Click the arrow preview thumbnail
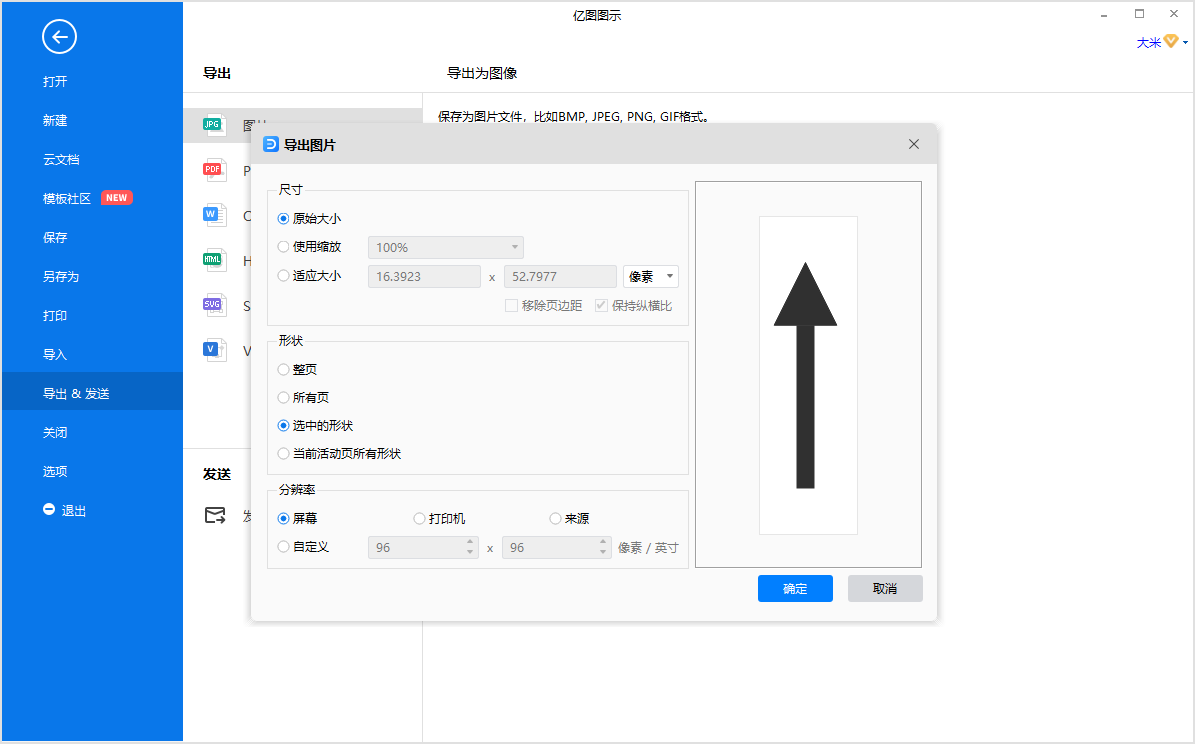This screenshot has width=1195, height=744. [808, 375]
